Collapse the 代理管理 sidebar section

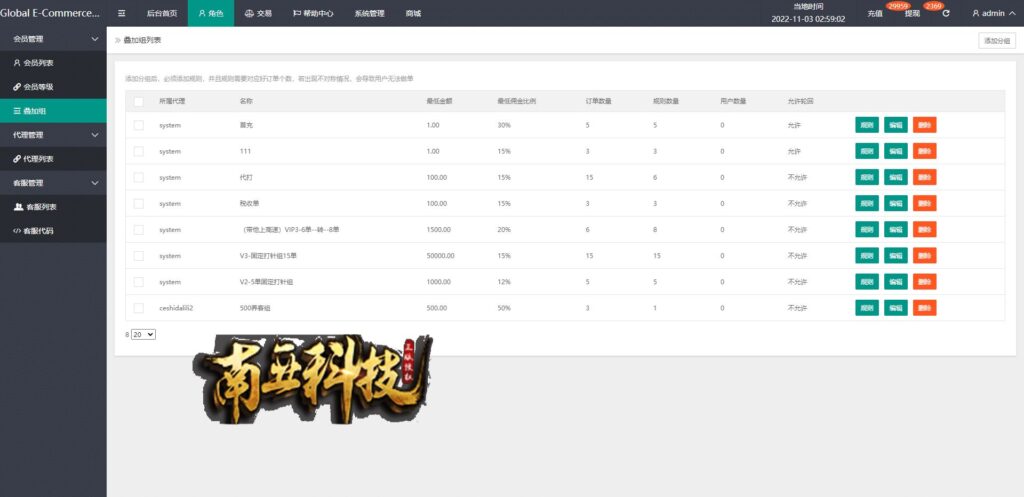(x=53, y=135)
